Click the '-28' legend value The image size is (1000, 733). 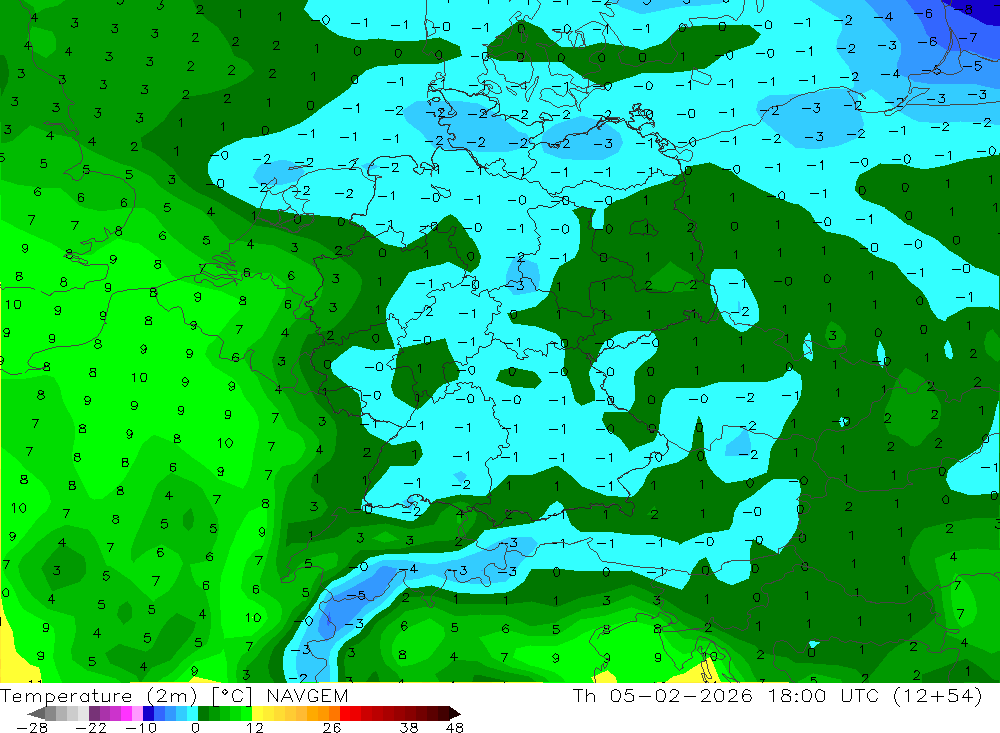(x=32, y=728)
